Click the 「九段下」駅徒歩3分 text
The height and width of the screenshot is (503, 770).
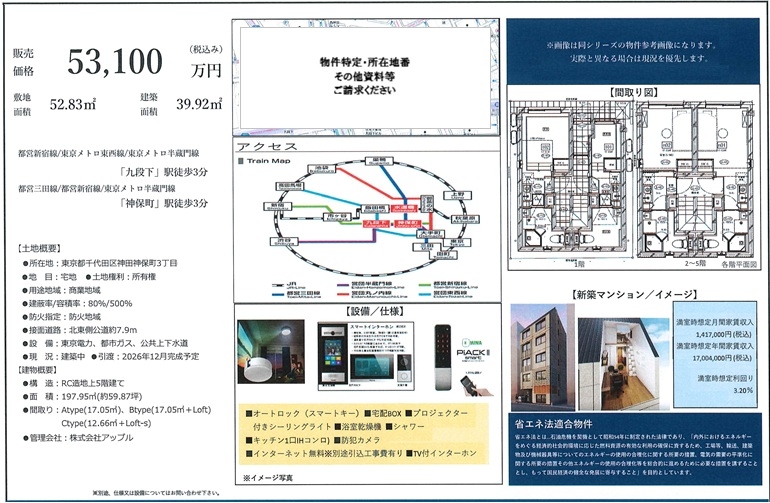point(164,172)
